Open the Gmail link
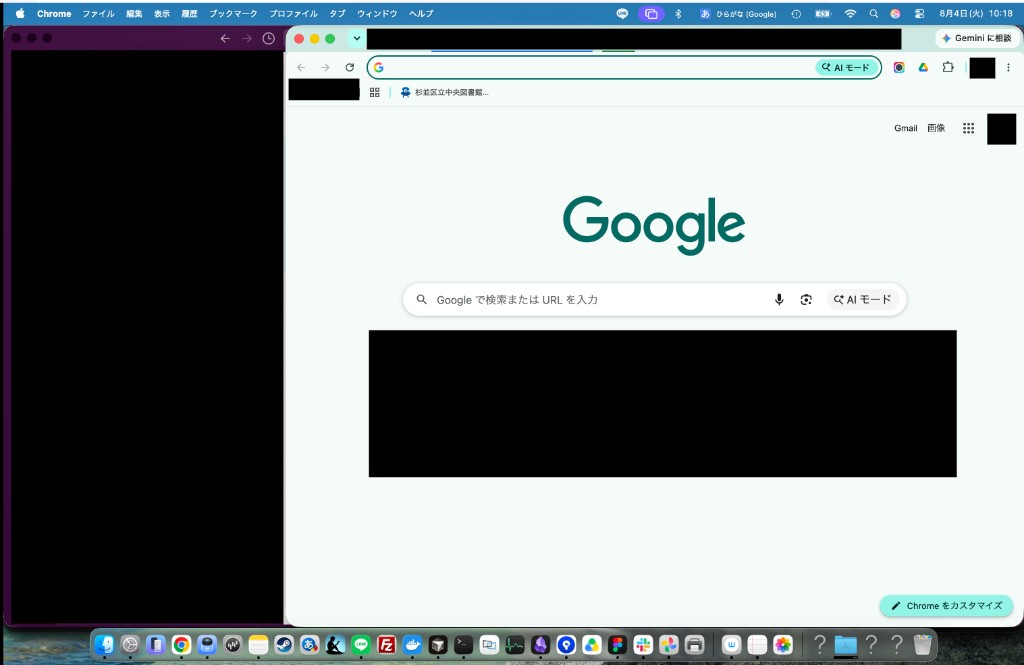 (x=905, y=128)
